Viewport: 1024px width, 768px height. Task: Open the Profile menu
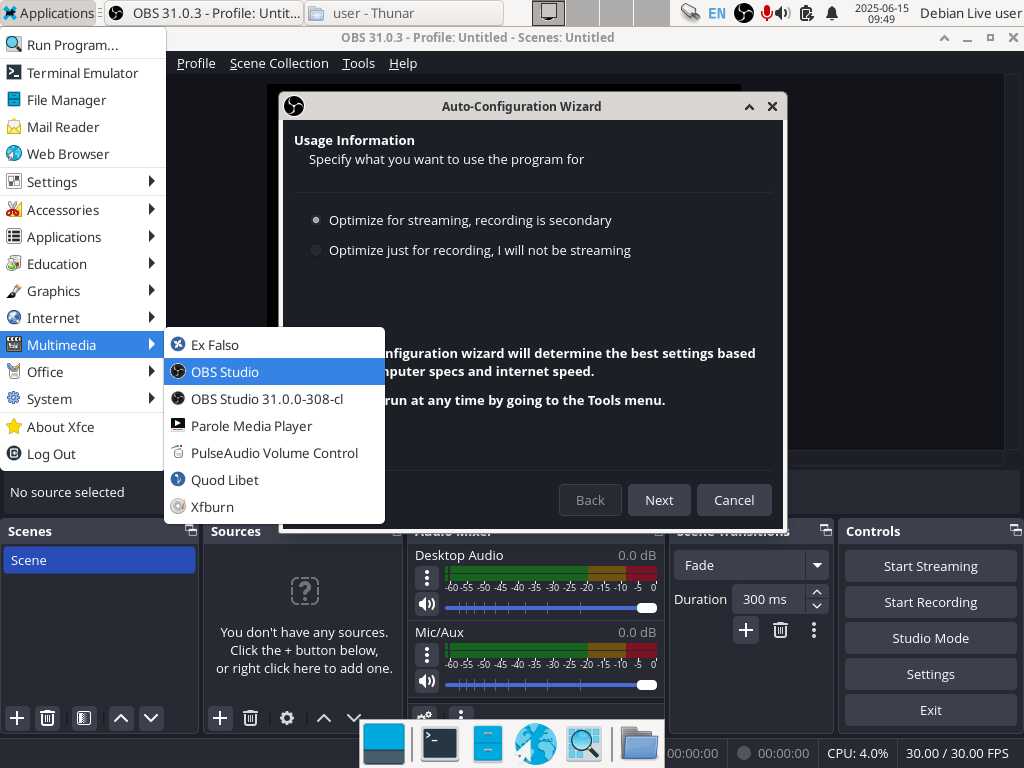pyautogui.click(x=196, y=63)
